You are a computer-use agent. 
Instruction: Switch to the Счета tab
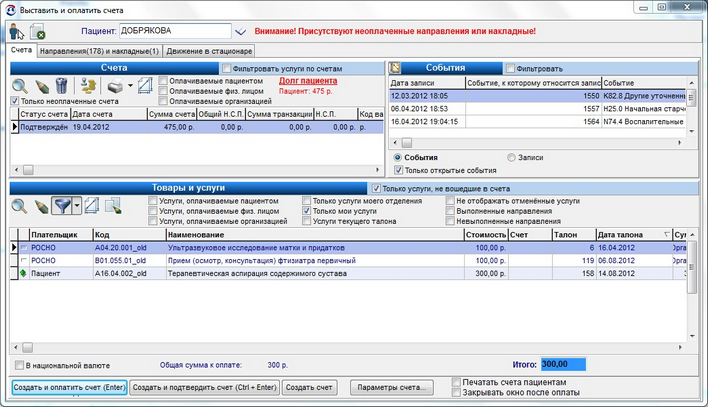click(x=21, y=50)
